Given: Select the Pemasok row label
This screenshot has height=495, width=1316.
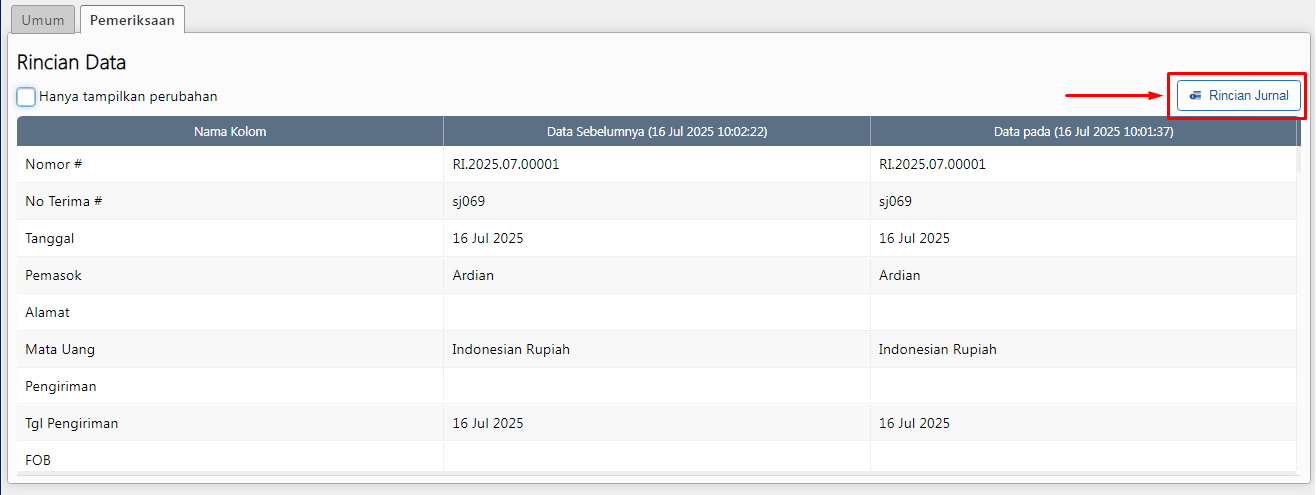Looking at the screenshot, I should pyautogui.click(x=52, y=275).
